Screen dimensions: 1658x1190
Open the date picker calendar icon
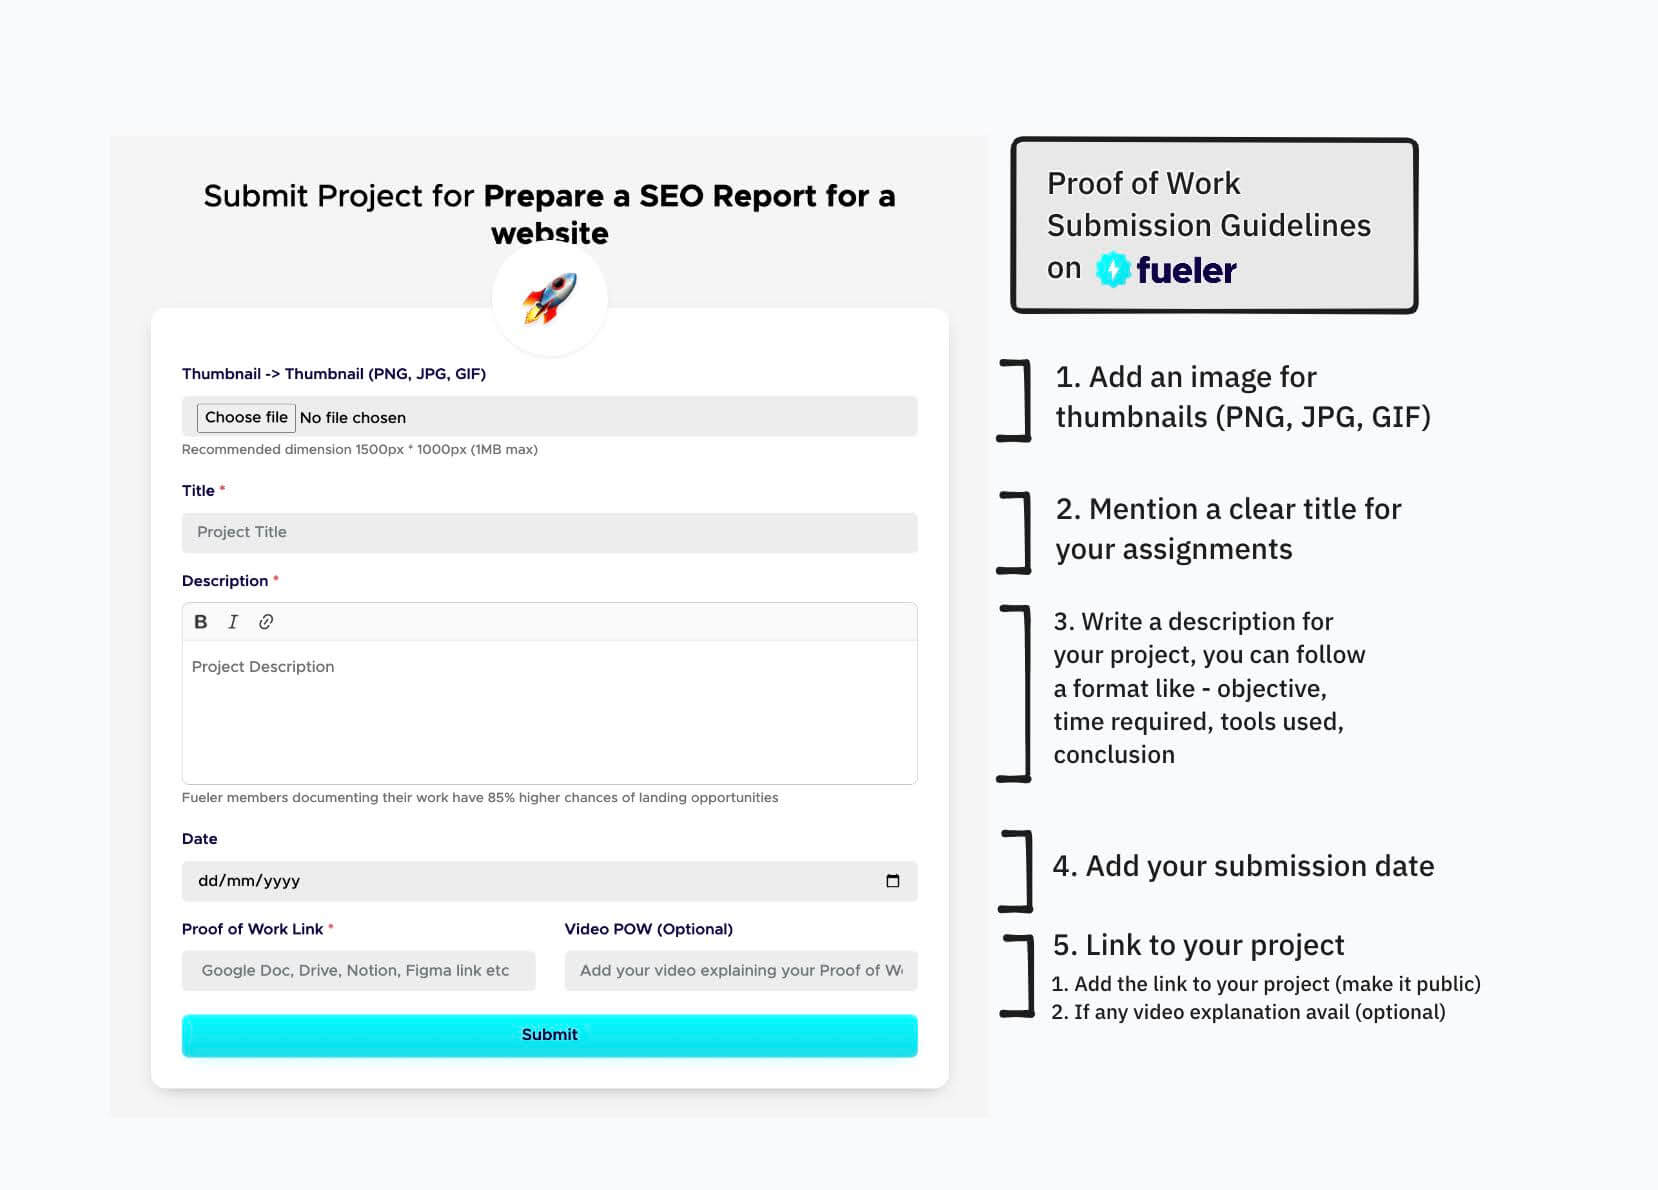[x=893, y=881]
